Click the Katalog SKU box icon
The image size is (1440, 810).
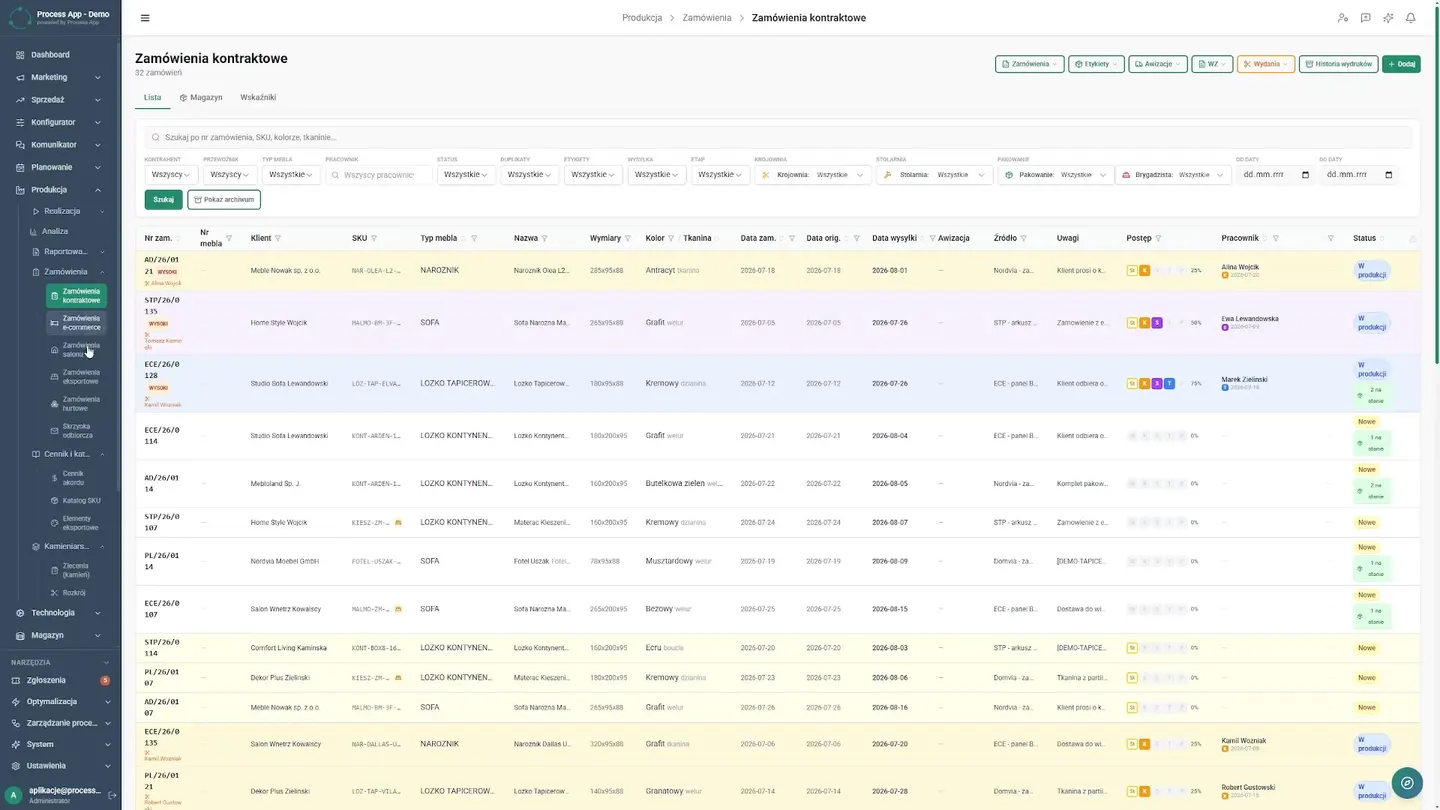(x=55, y=500)
